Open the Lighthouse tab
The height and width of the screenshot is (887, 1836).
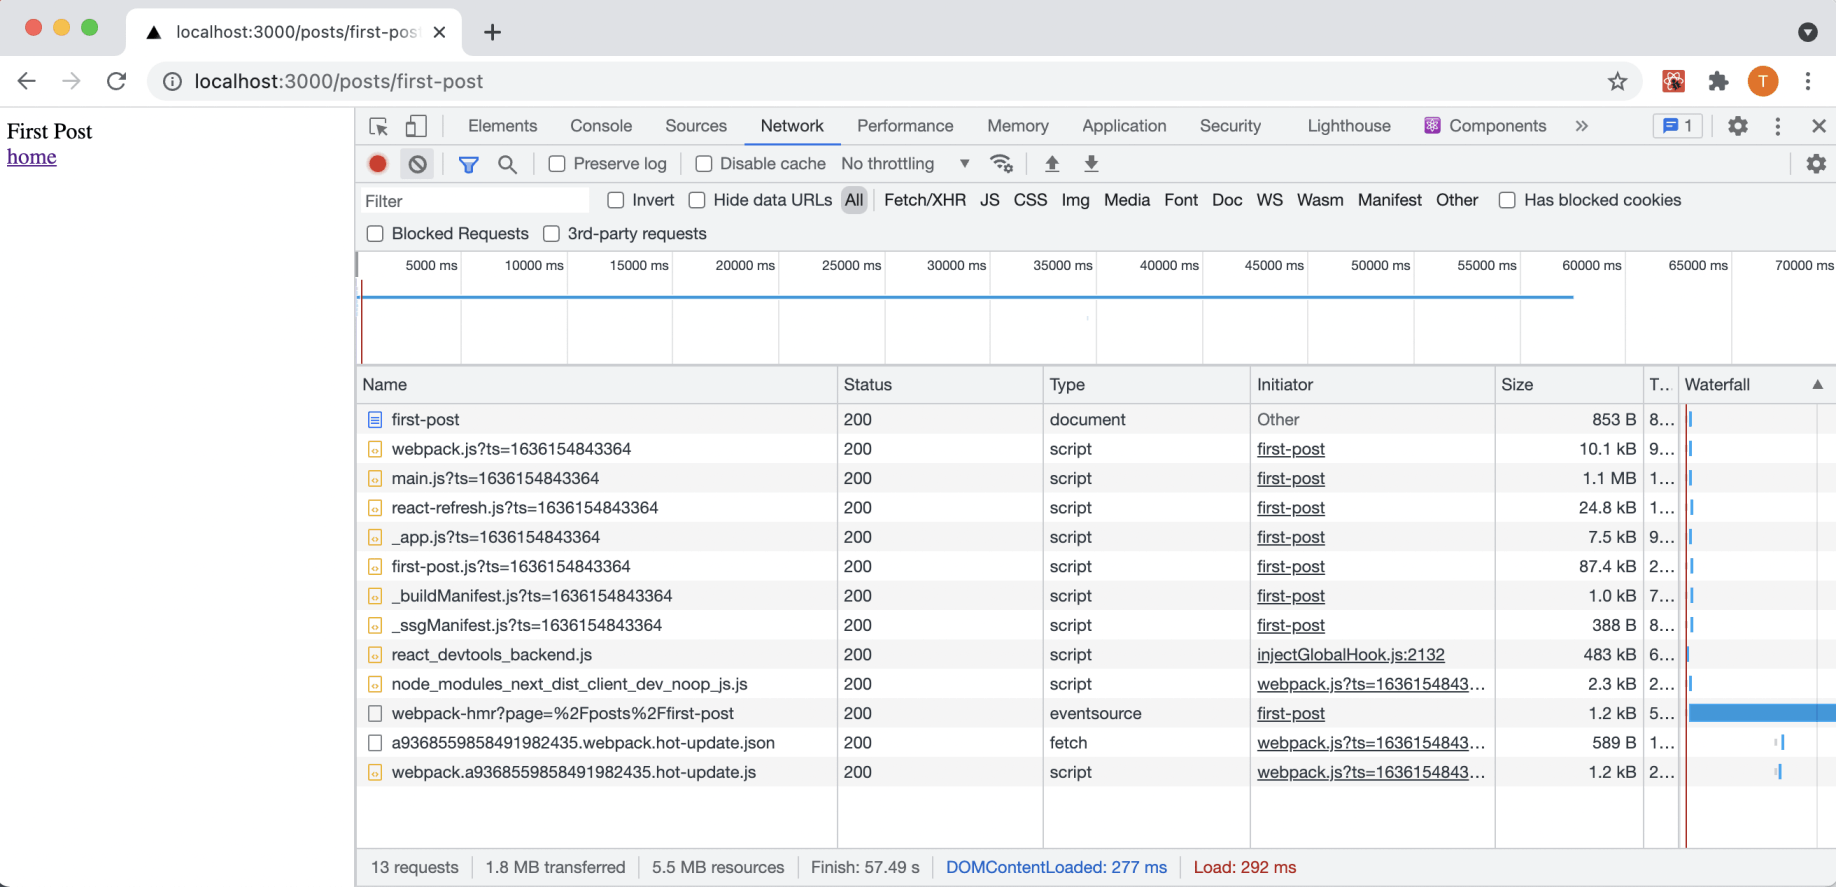pos(1348,126)
